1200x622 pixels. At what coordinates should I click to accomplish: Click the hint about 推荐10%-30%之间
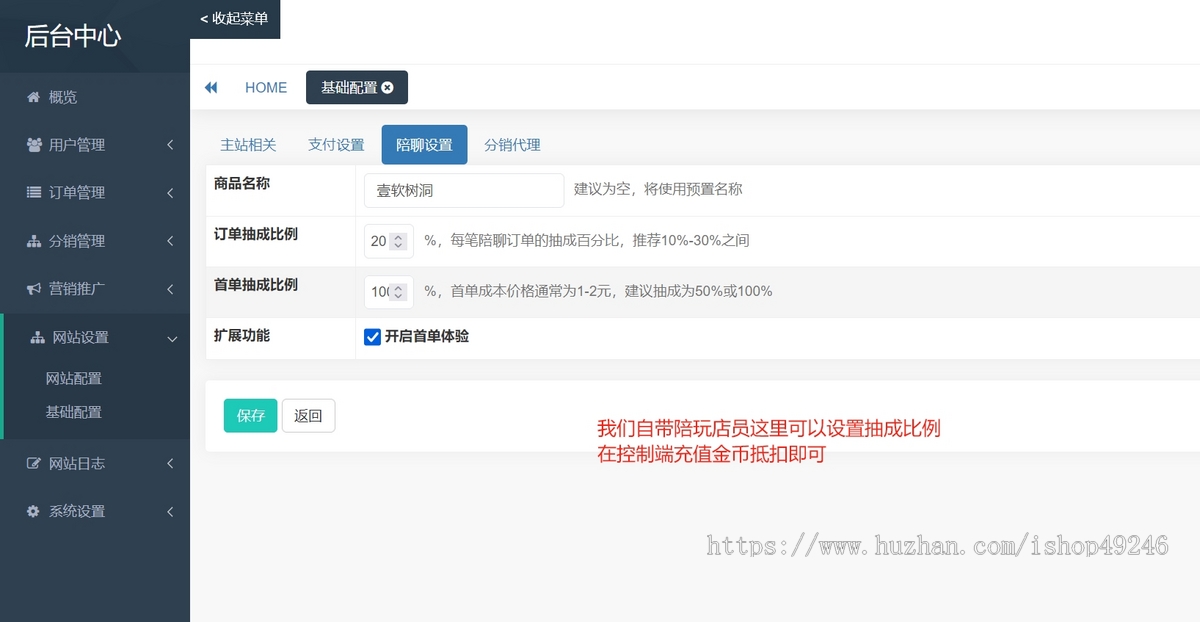(587, 240)
